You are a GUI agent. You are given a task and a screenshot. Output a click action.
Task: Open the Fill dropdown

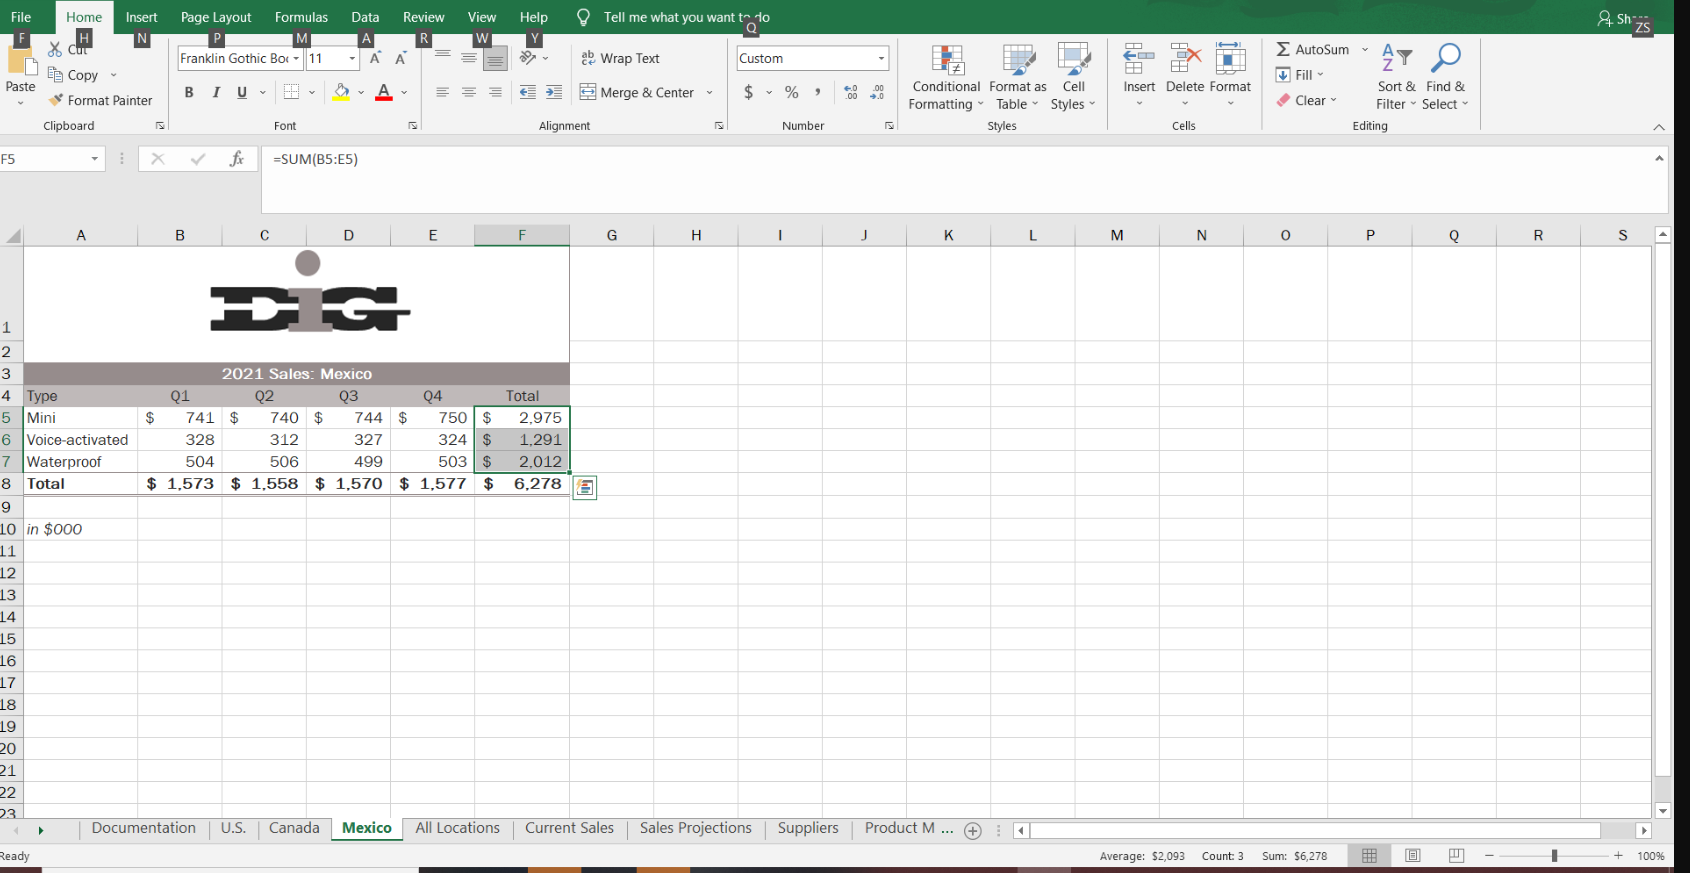(1300, 75)
